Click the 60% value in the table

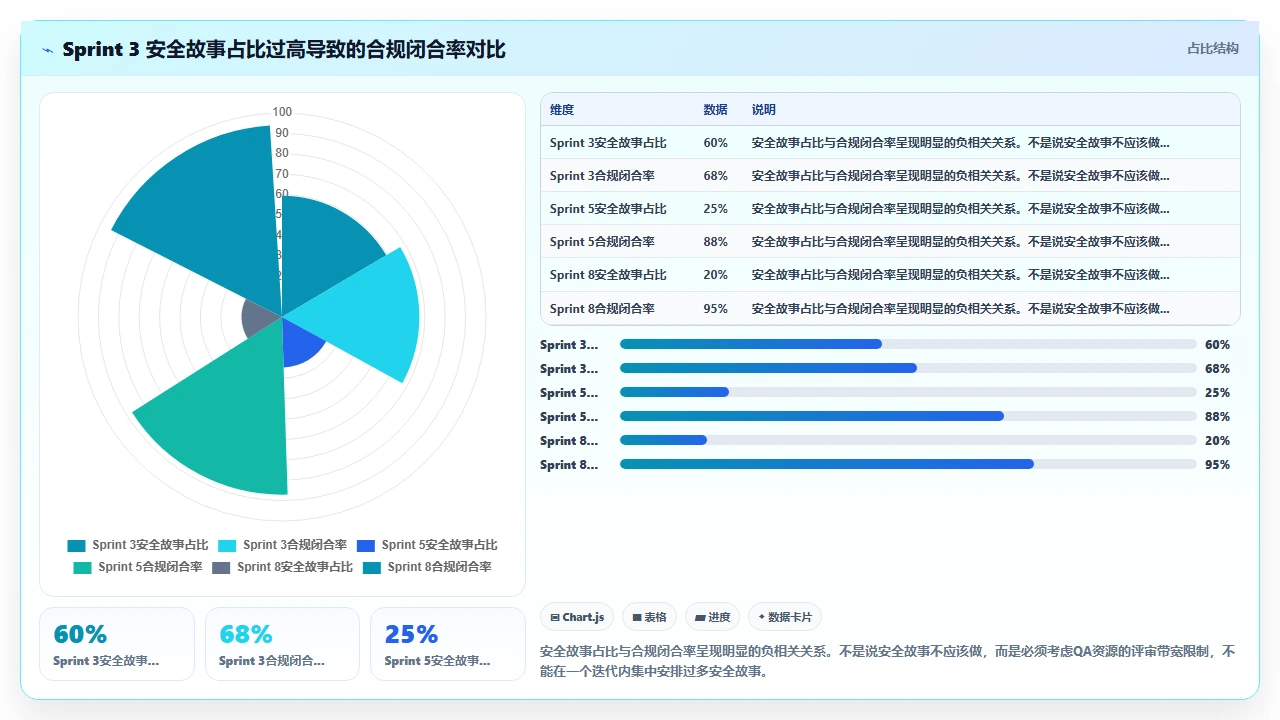point(716,143)
